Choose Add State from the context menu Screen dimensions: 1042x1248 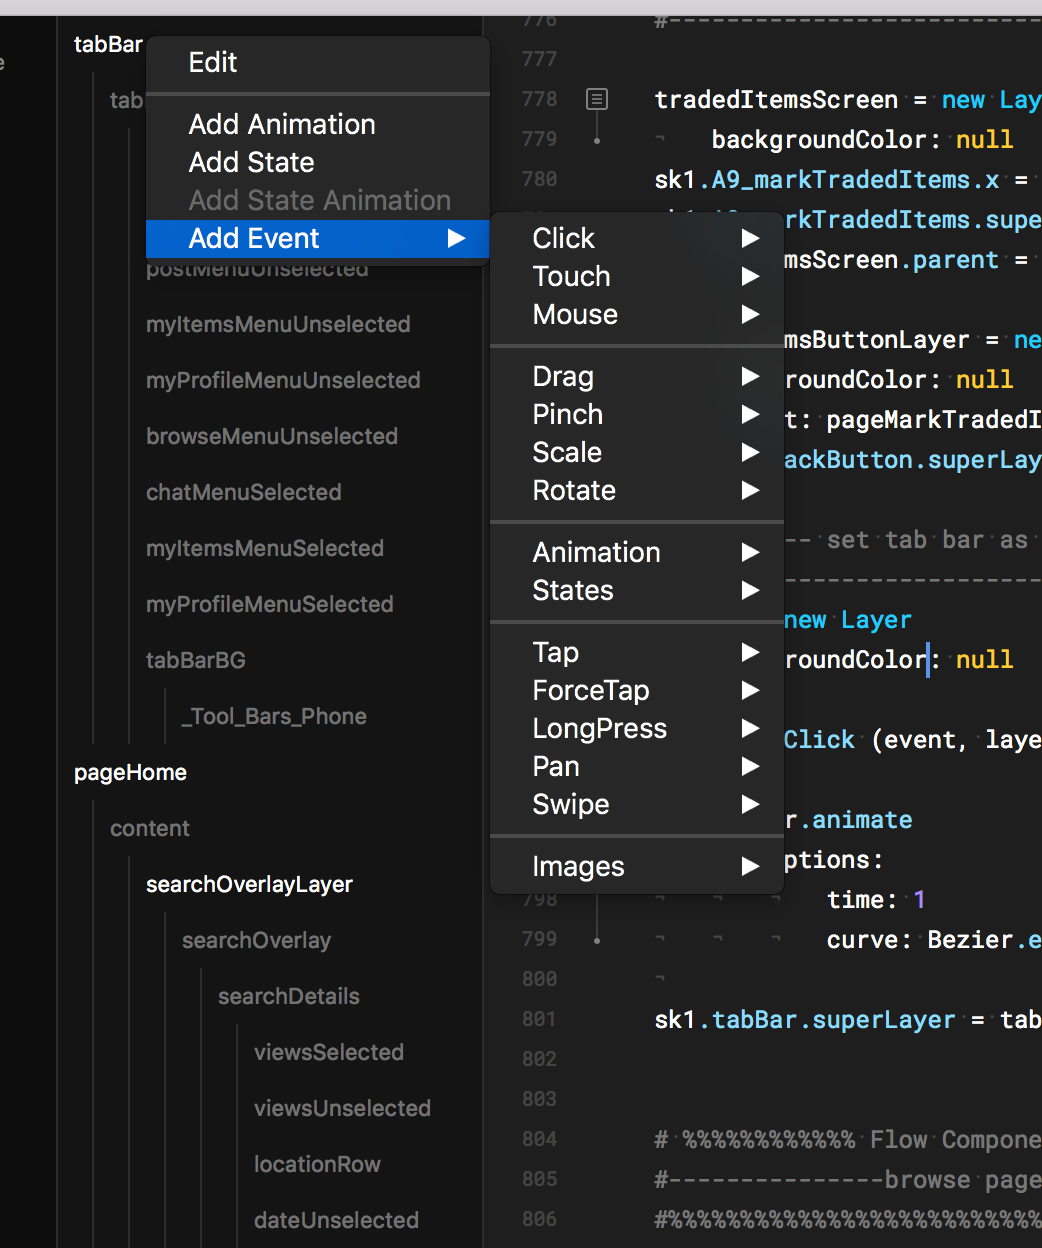(x=251, y=162)
